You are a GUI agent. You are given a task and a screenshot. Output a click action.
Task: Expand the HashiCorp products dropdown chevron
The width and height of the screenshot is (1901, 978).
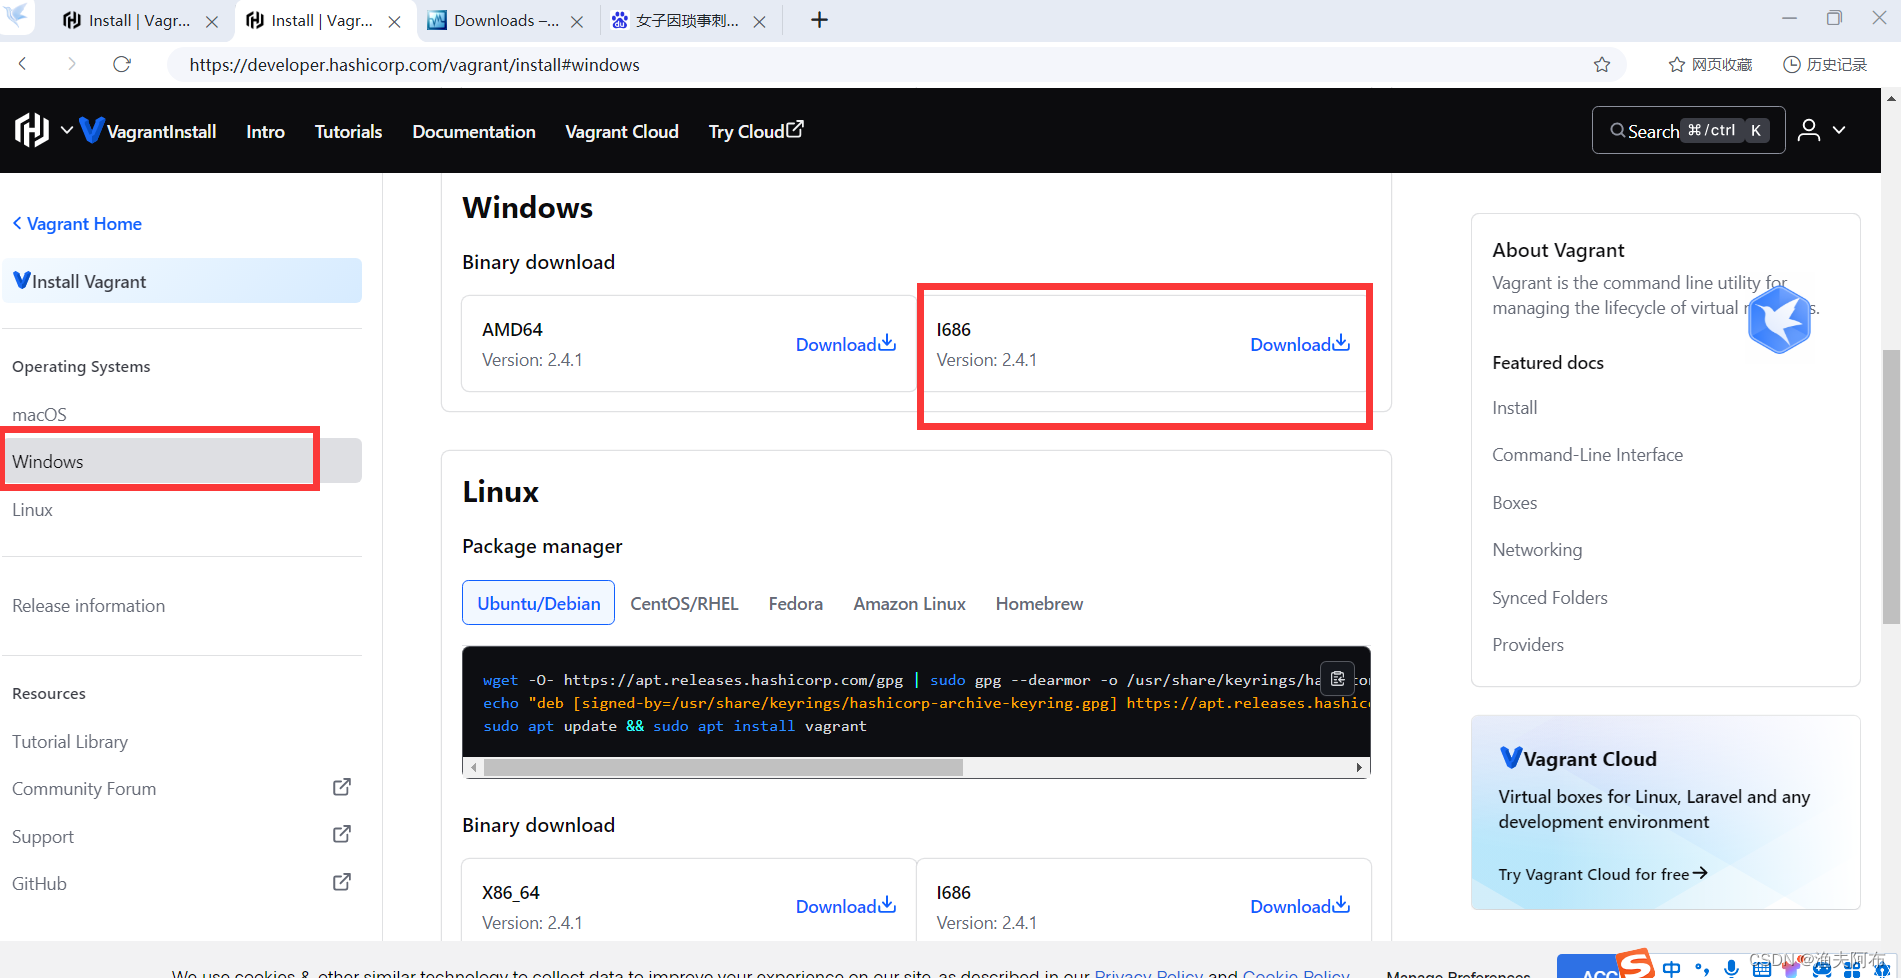66,130
